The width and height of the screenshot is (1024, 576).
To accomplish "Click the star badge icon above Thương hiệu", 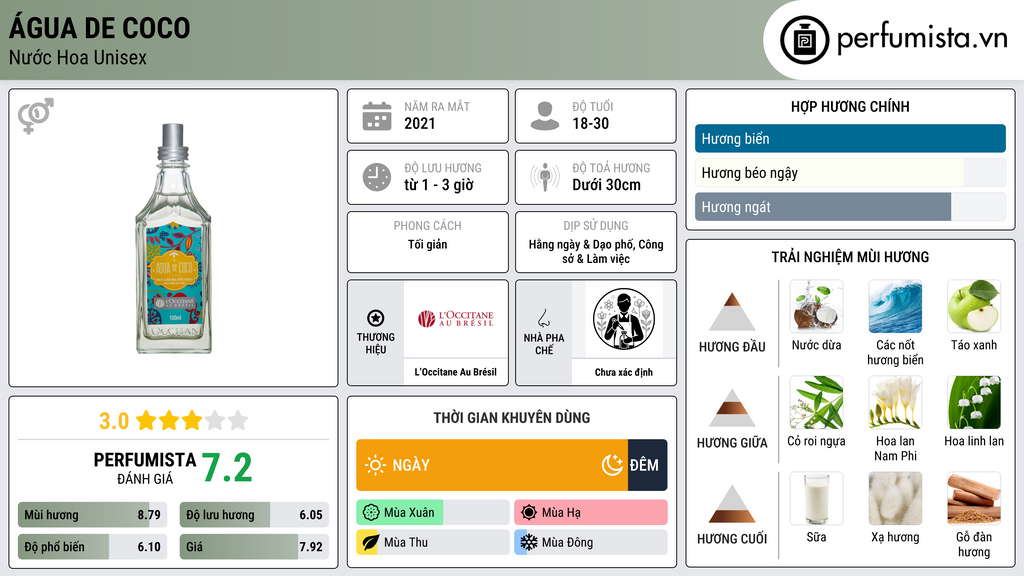I will tap(376, 318).
